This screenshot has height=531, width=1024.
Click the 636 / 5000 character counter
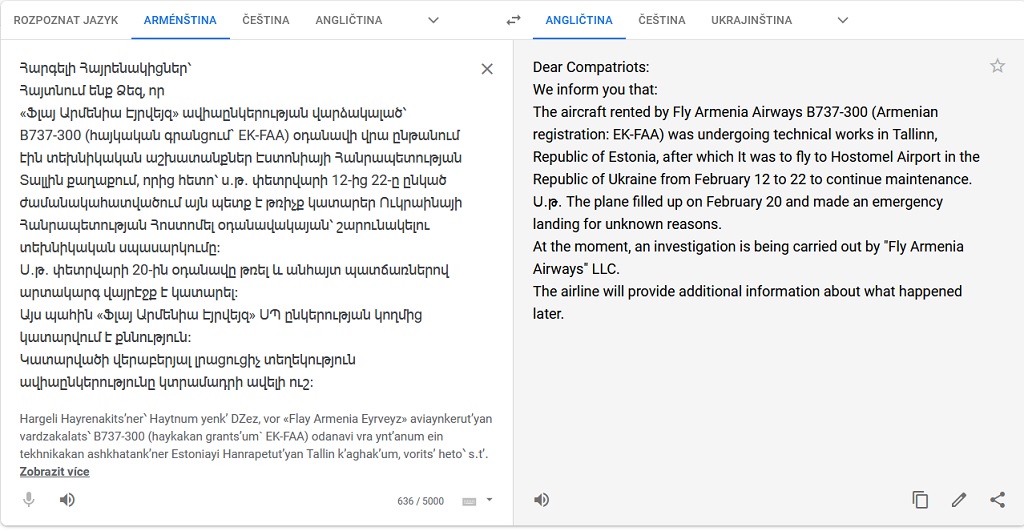click(x=421, y=501)
